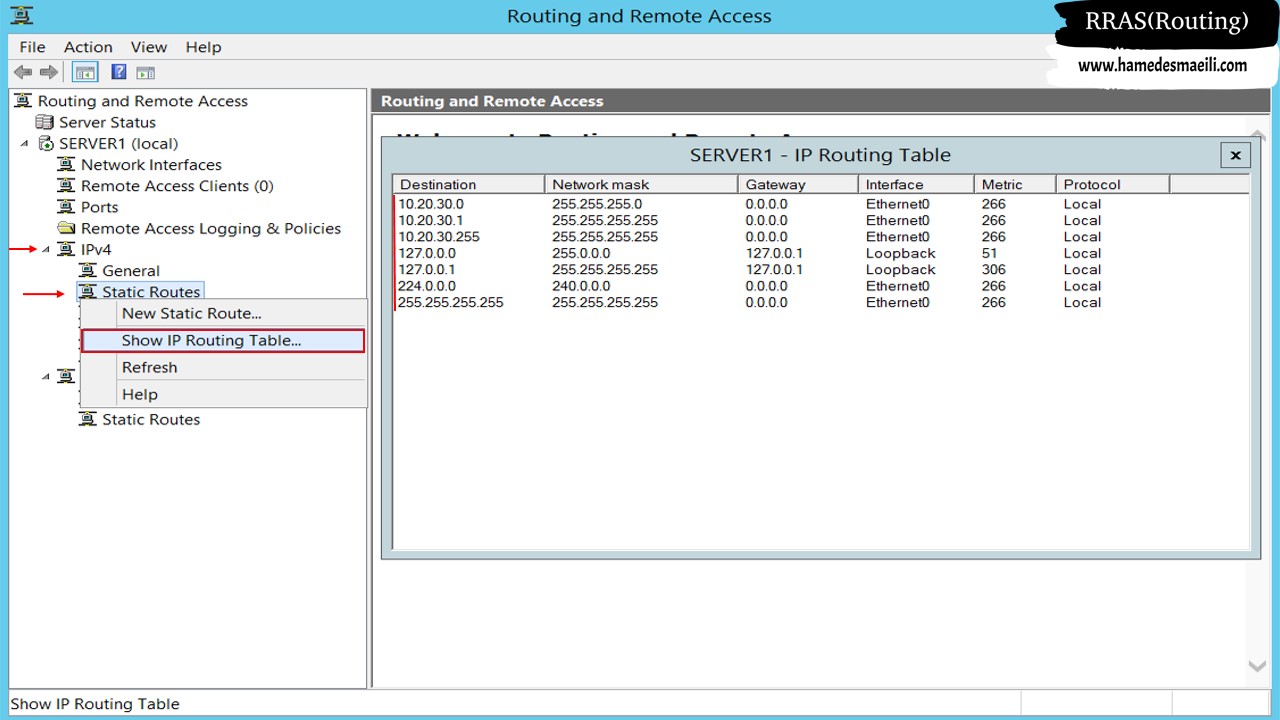Image resolution: width=1280 pixels, height=720 pixels.
Task: Choose New Static Route... from context menu
Action: pyautogui.click(x=223, y=313)
